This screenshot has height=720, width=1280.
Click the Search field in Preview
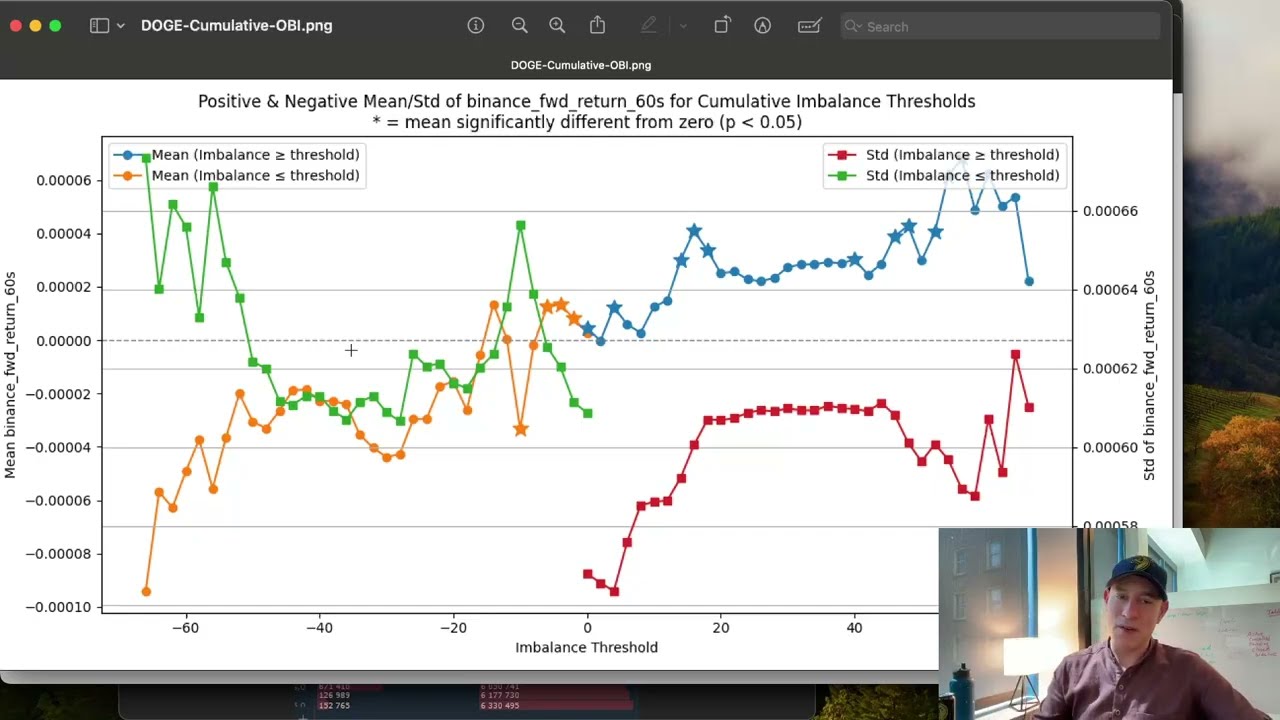tap(1000, 26)
